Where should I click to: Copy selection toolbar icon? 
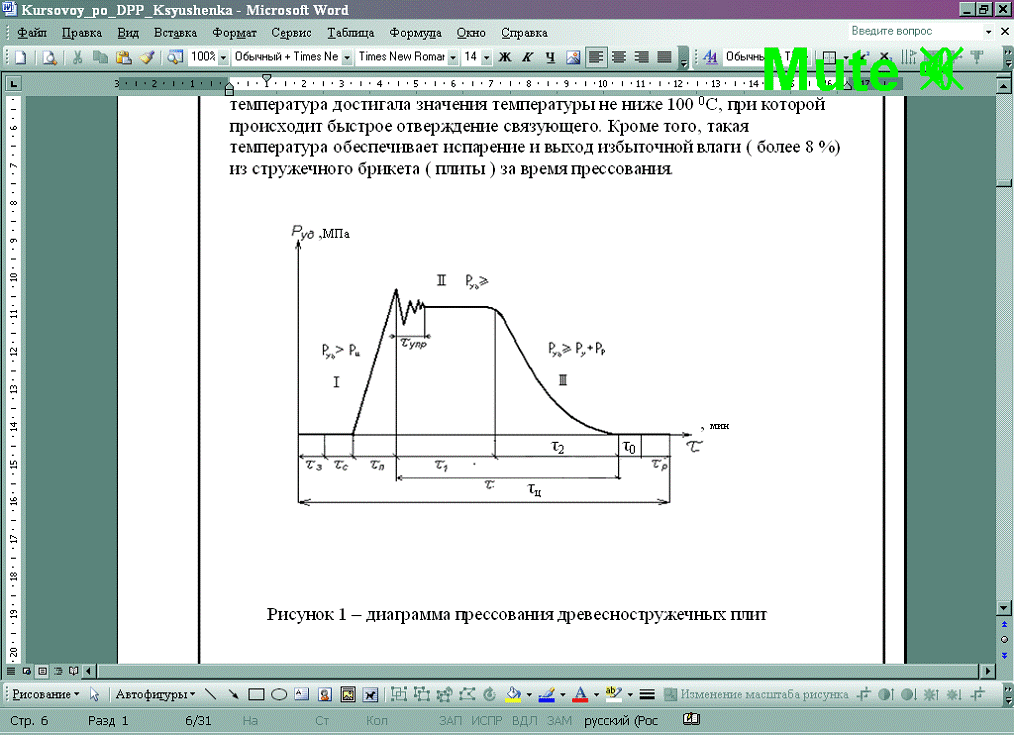100,58
